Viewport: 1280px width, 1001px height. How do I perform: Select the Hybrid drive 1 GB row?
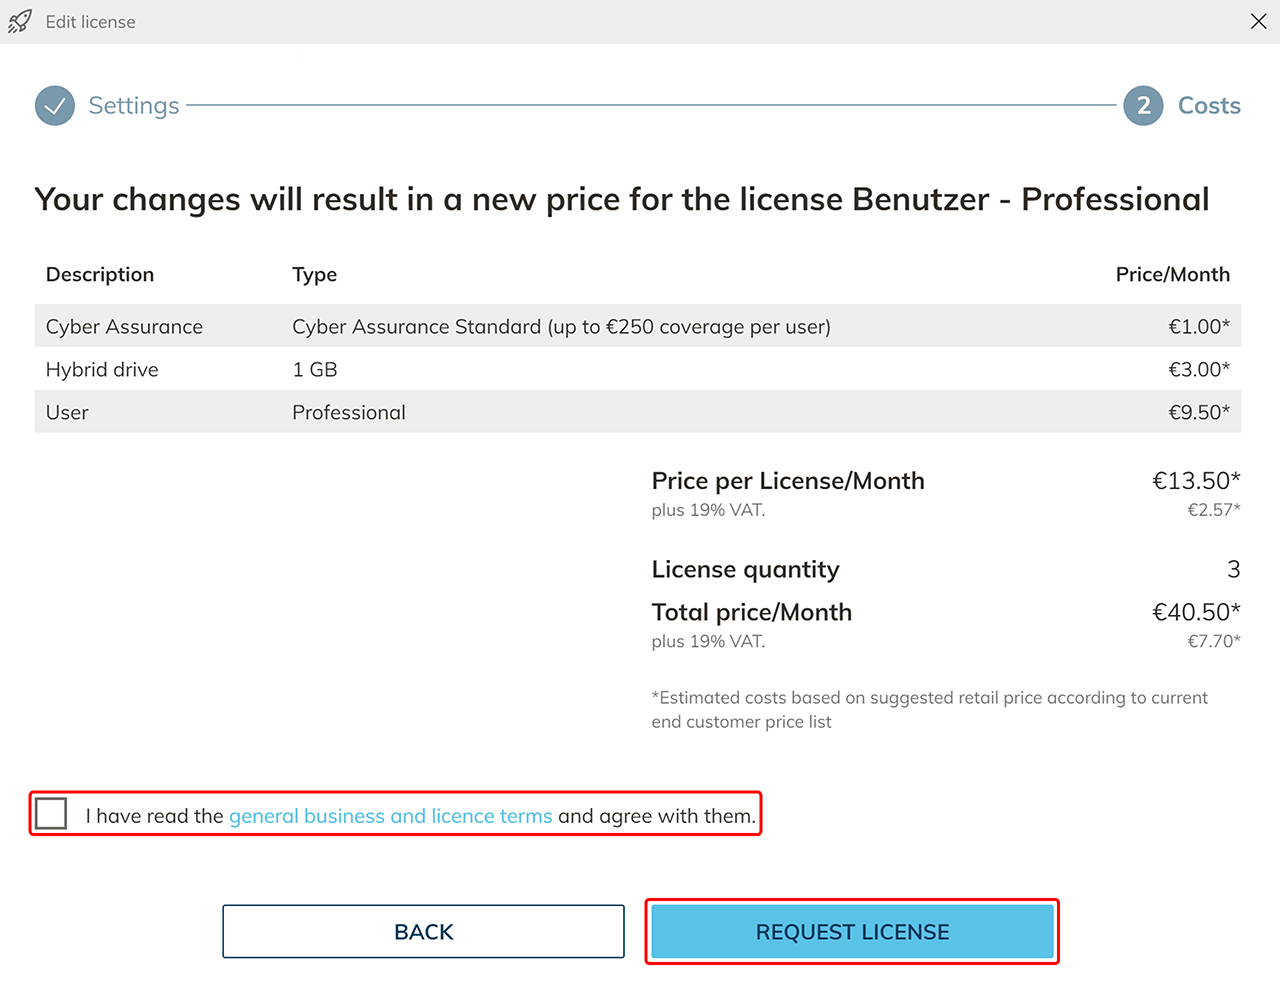coord(637,370)
